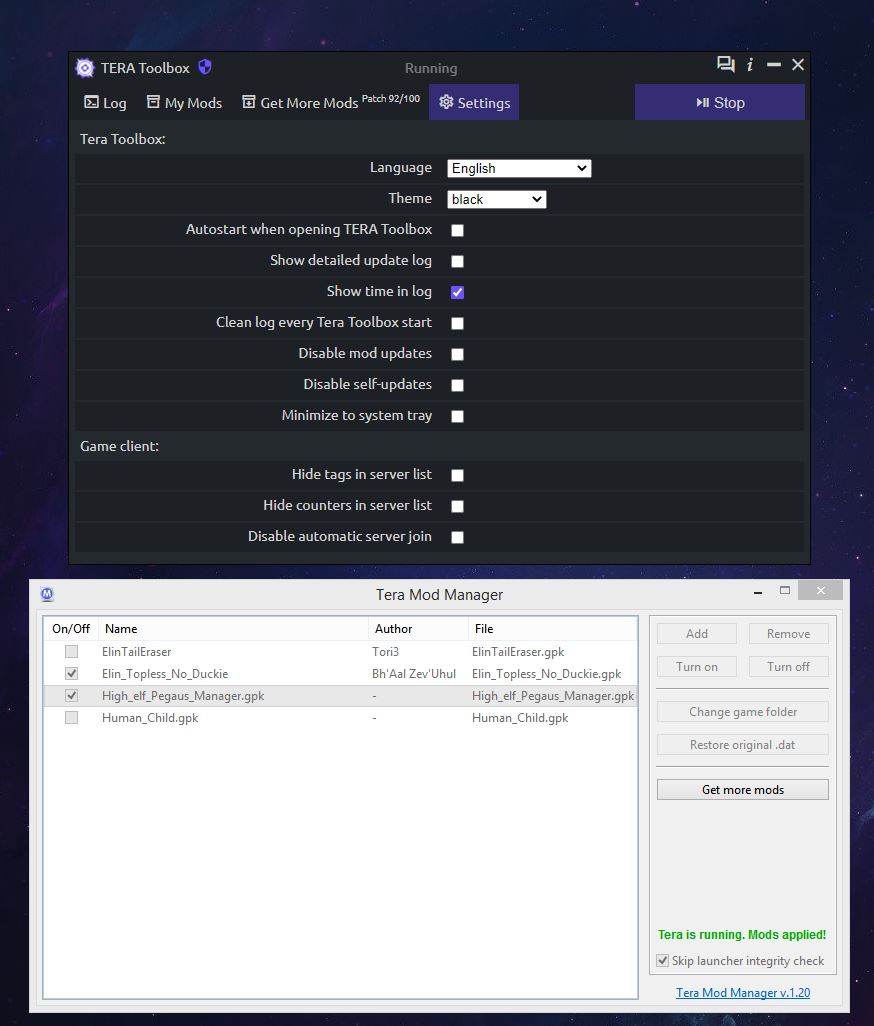
Task: Click the Get more mods button
Action: click(742, 790)
